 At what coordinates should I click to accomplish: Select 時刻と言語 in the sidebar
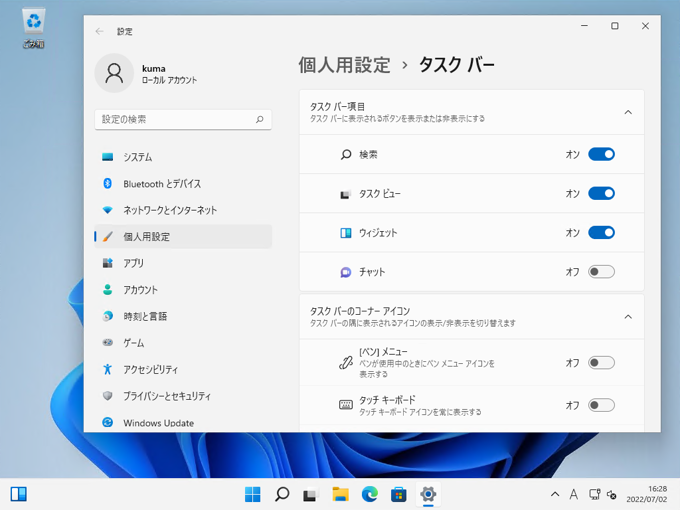[183, 316]
